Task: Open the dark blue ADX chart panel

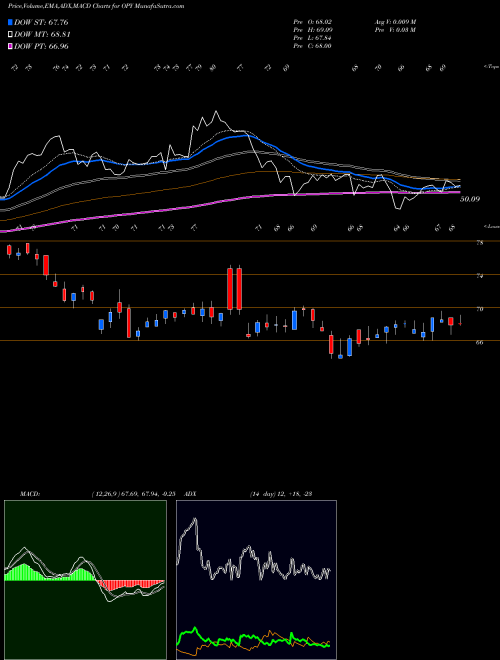Action: [256, 580]
